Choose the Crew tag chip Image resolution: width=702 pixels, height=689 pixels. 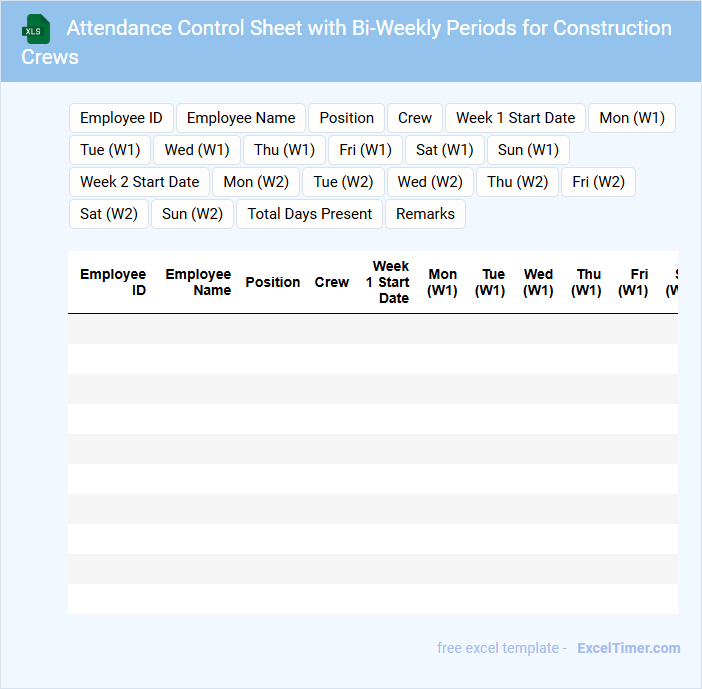coord(414,118)
